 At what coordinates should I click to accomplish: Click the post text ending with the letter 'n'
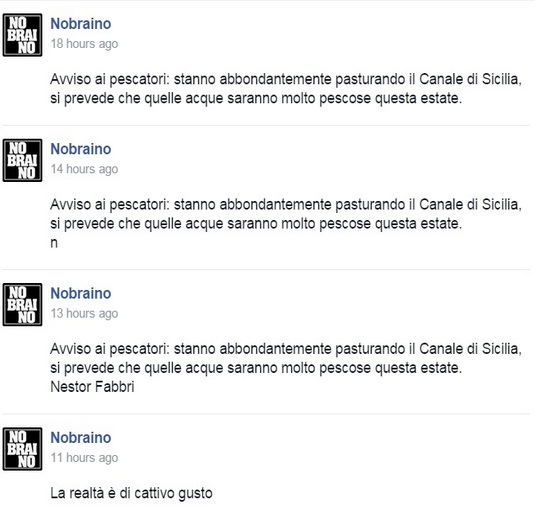click(286, 224)
